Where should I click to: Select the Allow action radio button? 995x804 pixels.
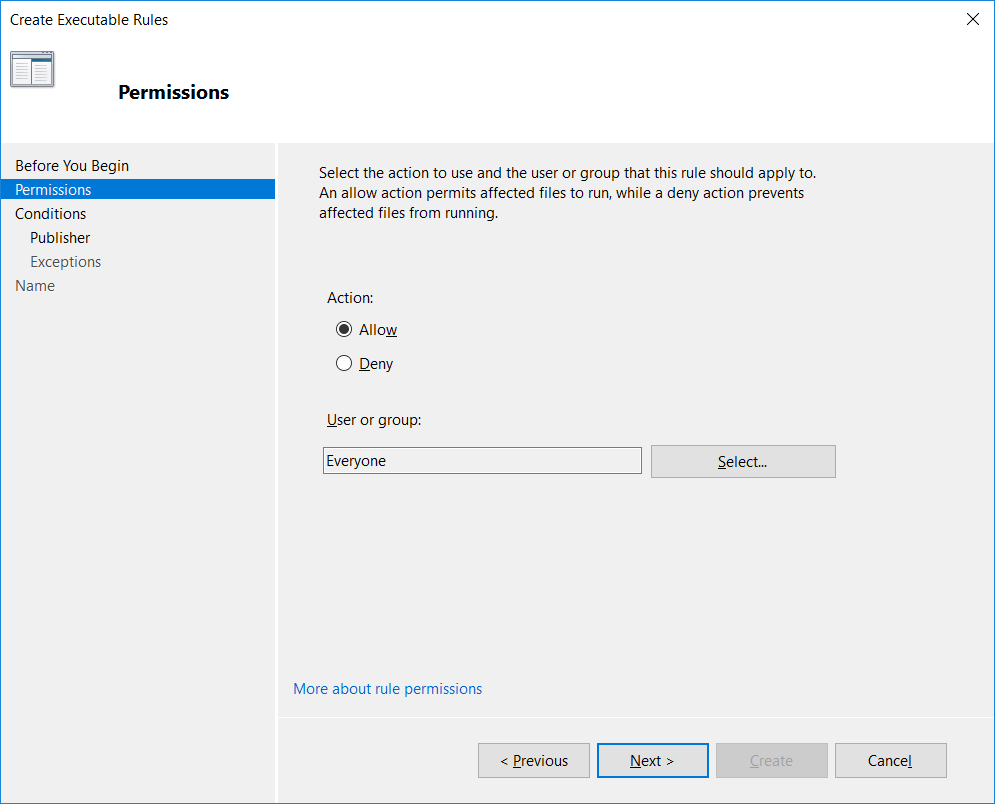344,329
